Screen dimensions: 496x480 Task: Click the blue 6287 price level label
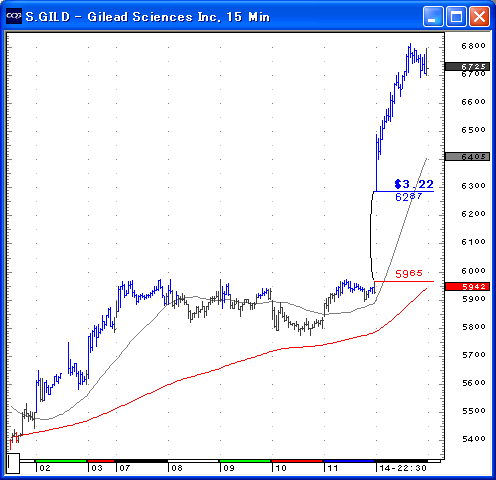(x=409, y=197)
